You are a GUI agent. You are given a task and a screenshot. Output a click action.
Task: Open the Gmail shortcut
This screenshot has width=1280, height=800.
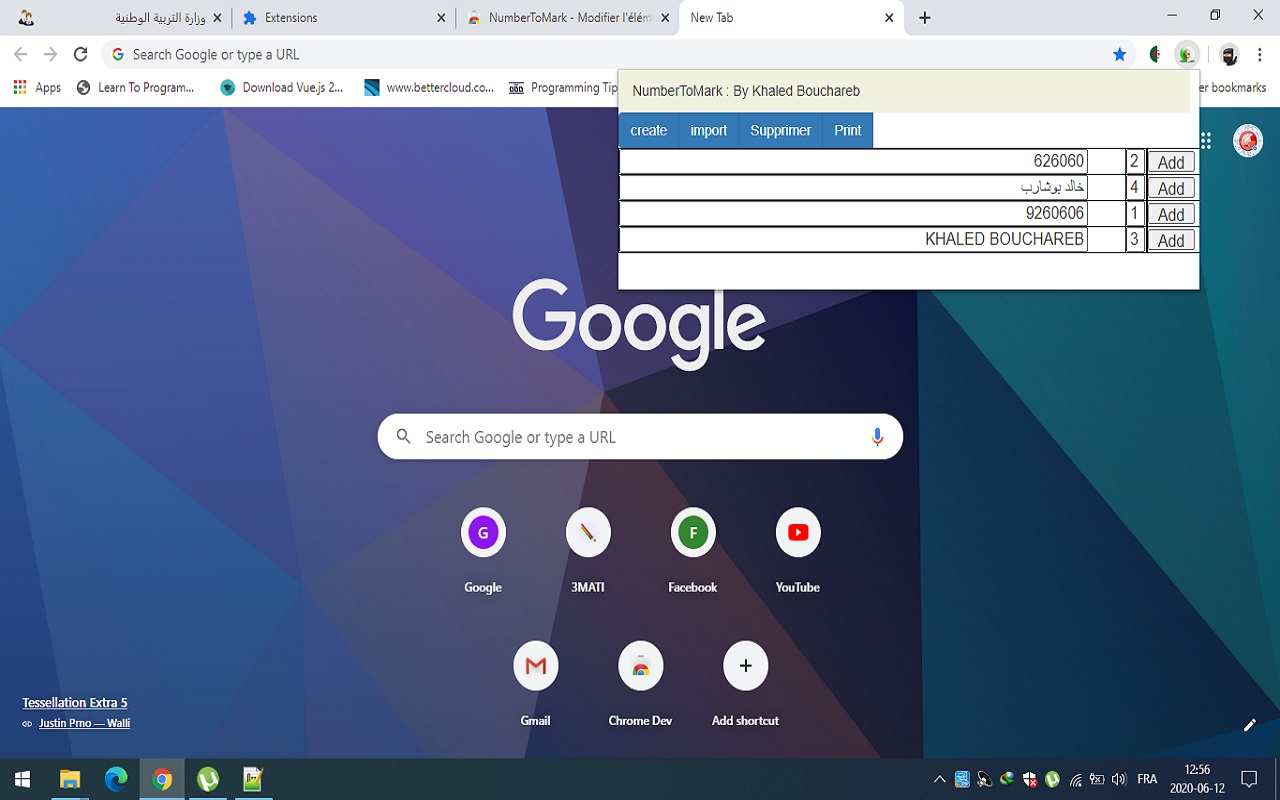[536, 665]
